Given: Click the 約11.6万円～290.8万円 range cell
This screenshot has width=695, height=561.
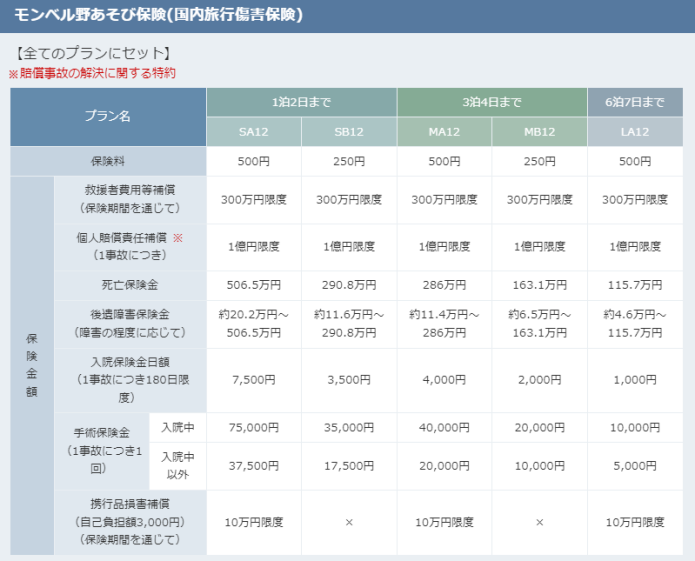Looking at the screenshot, I should click(349, 324).
